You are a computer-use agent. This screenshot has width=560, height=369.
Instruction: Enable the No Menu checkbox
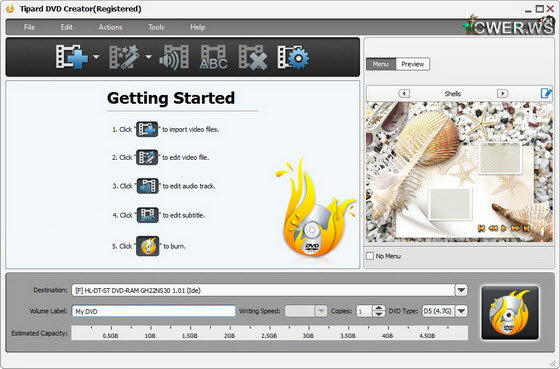[x=370, y=256]
